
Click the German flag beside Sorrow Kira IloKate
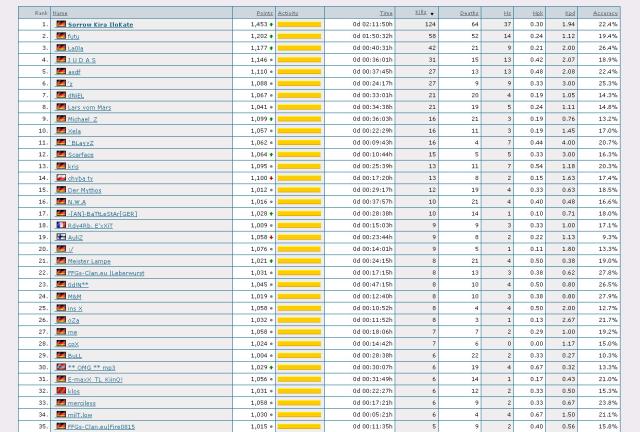point(60,24)
